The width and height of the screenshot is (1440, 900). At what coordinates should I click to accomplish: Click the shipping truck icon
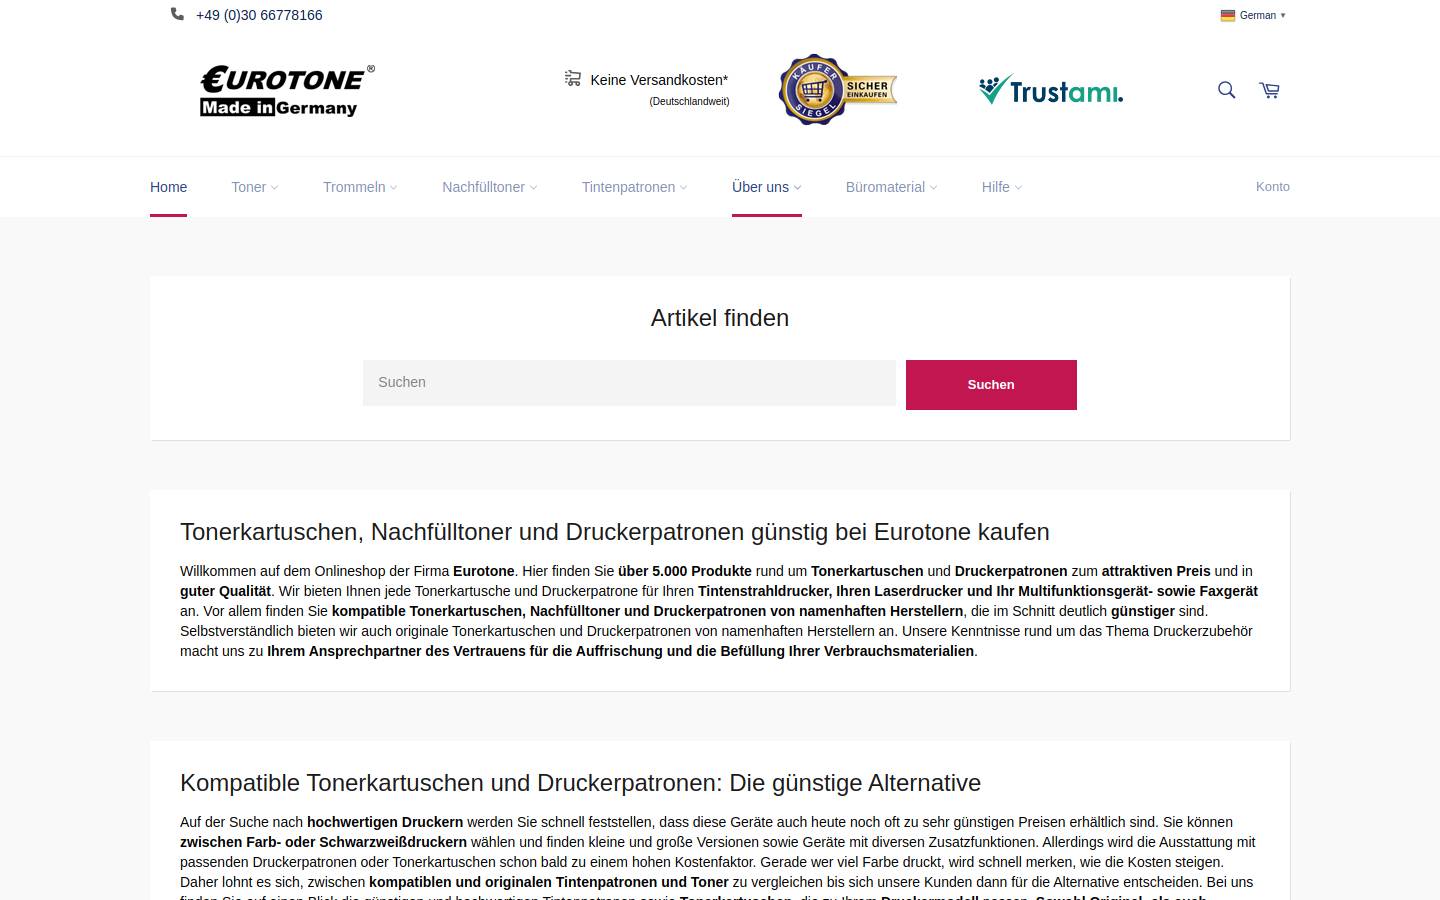click(x=573, y=78)
